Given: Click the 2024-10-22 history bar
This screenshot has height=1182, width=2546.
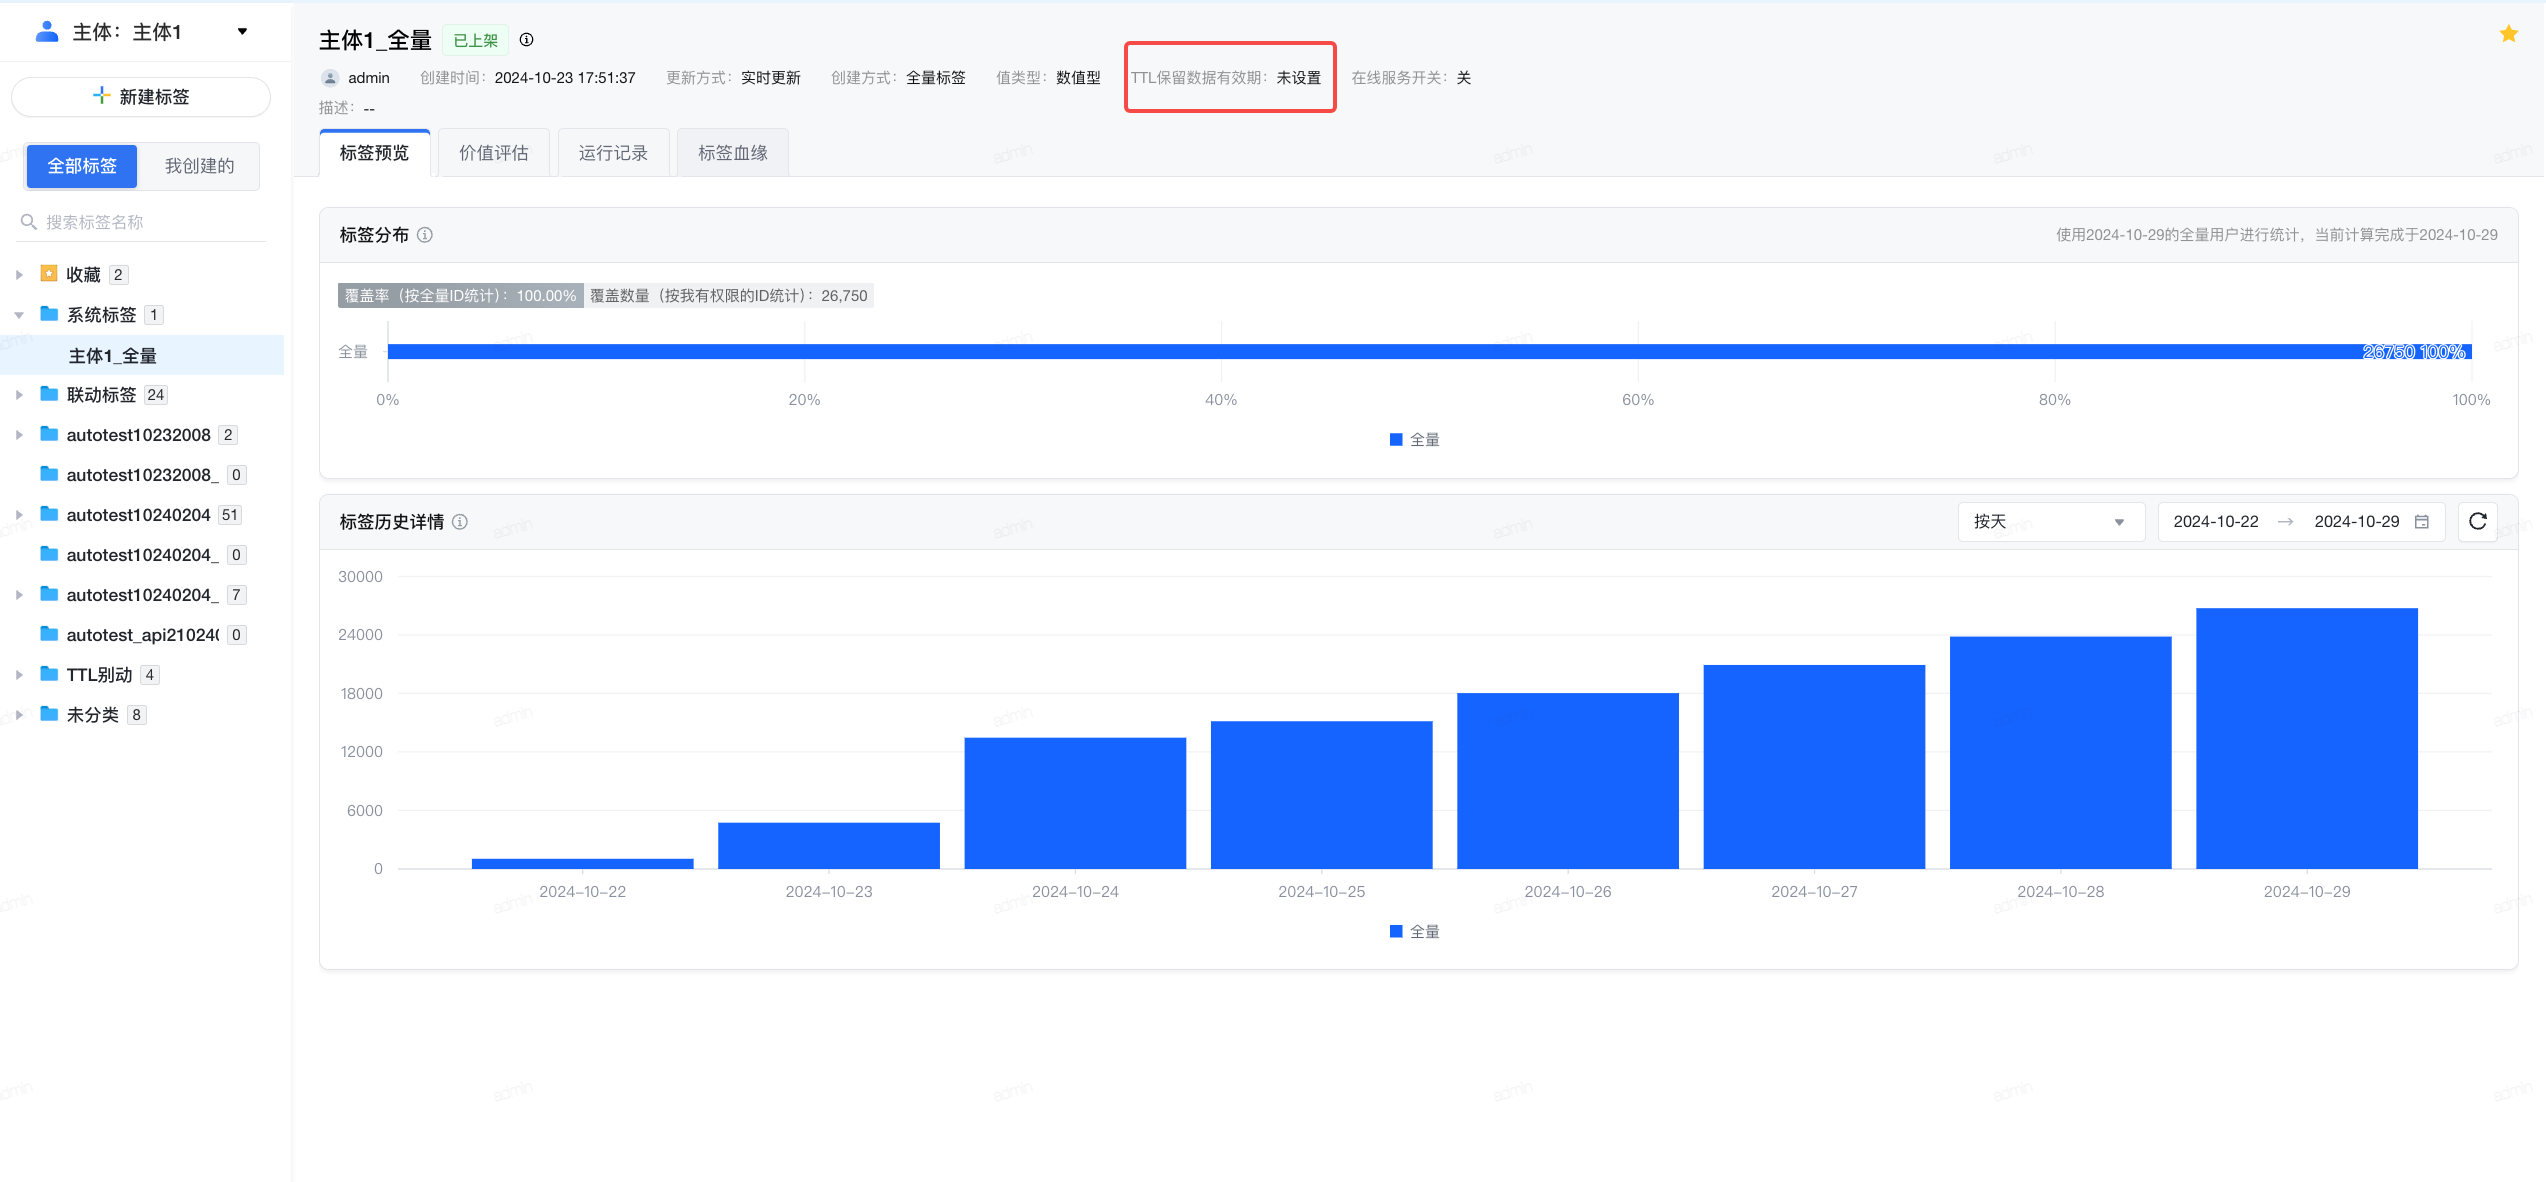Looking at the screenshot, I should 582,863.
